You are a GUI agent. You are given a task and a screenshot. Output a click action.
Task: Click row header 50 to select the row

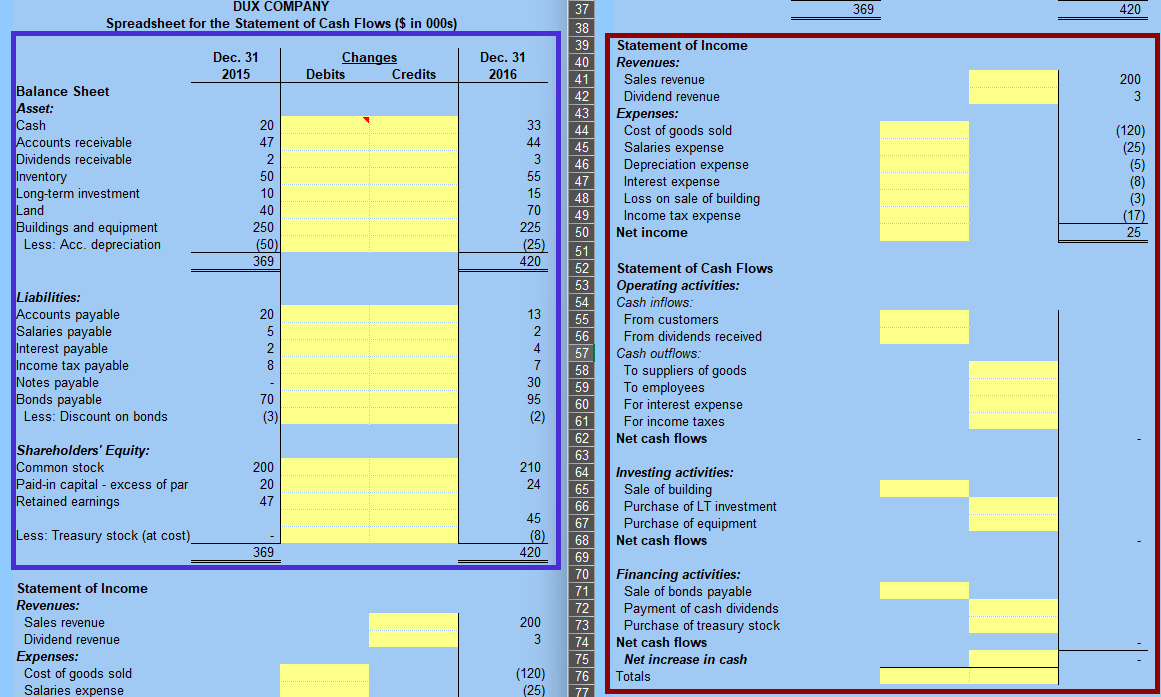click(581, 232)
